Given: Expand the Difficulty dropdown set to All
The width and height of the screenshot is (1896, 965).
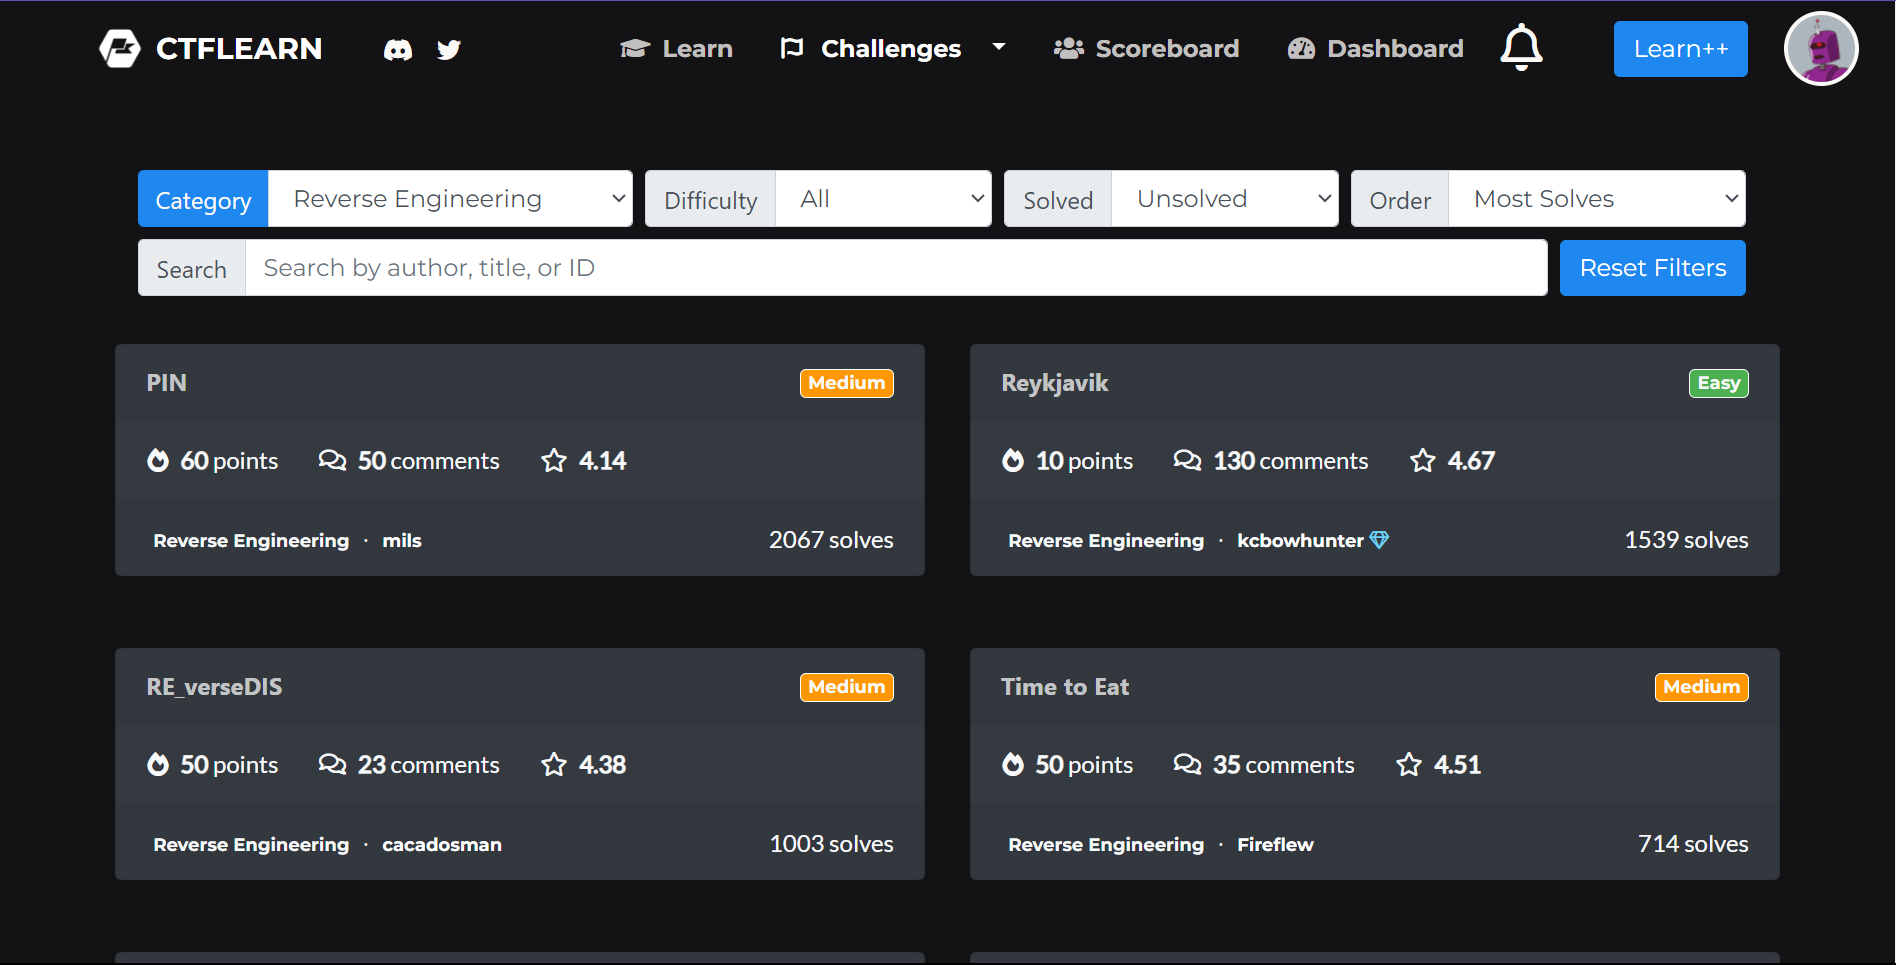Looking at the screenshot, I should [x=883, y=199].
